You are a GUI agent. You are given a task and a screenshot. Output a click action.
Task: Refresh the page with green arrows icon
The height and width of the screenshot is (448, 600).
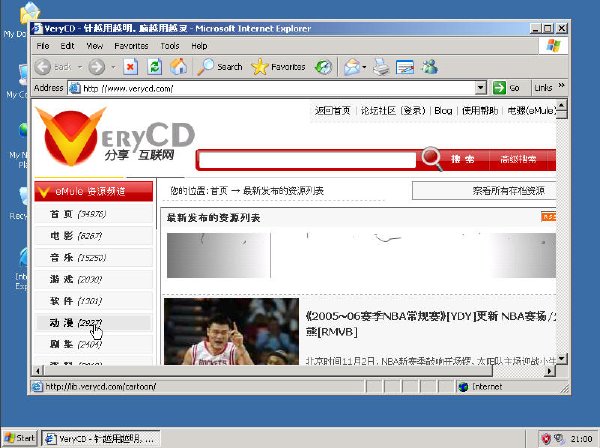pyautogui.click(x=155, y=67)
